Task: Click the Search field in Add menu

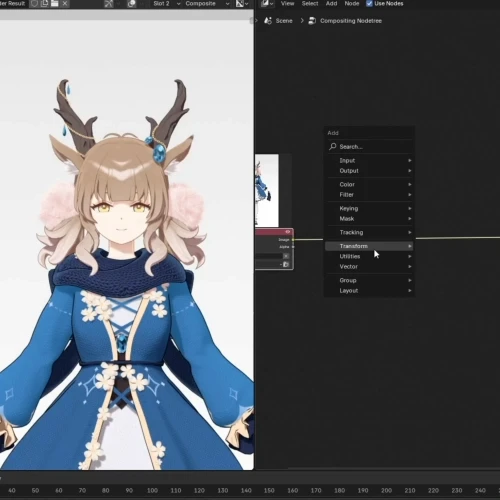Action: 369,147
